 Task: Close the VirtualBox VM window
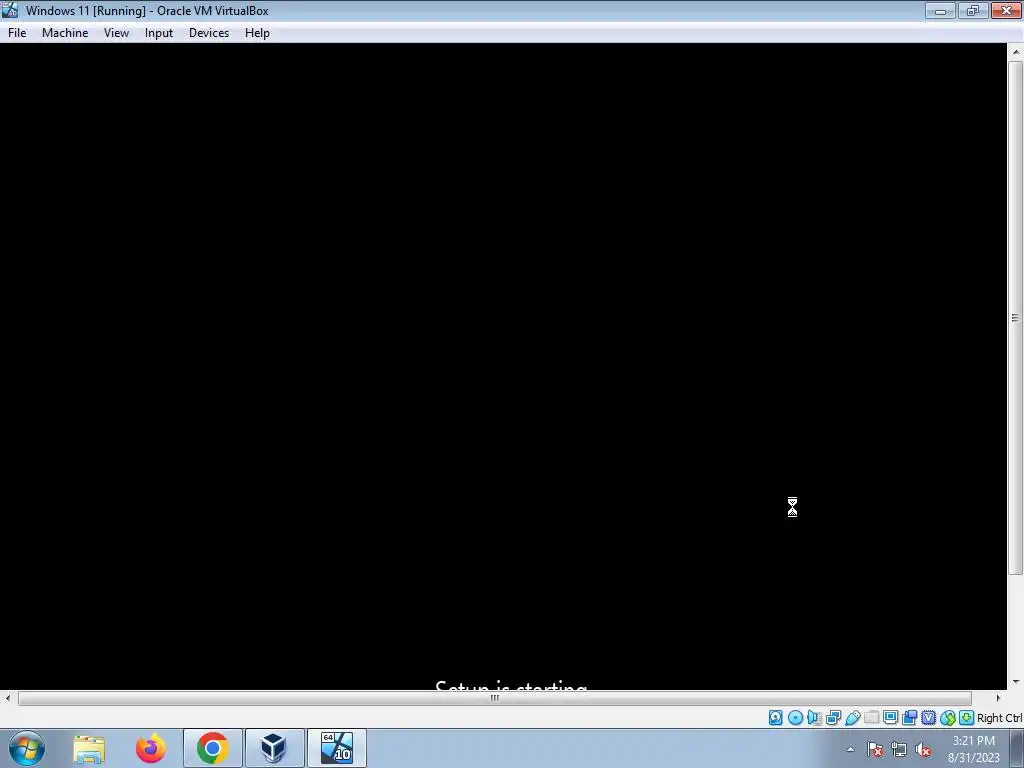pos(1006,10)
